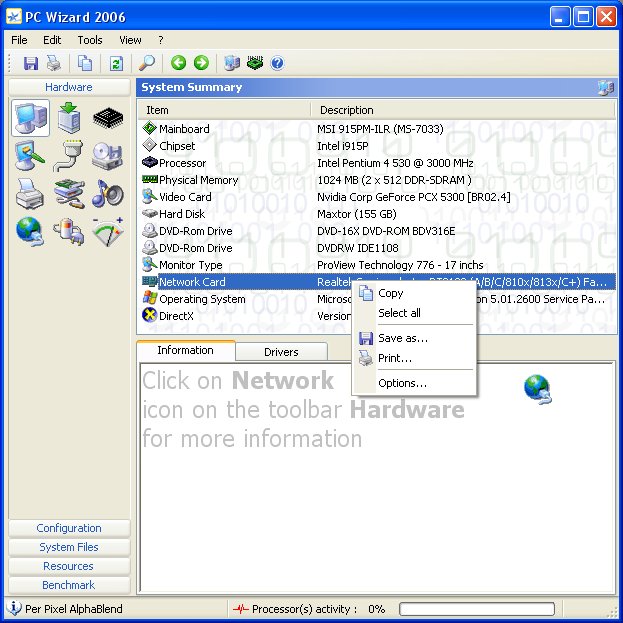Click the info icon in status bar
Viewport: 623px width, 623px height.
tap(14, 608)
